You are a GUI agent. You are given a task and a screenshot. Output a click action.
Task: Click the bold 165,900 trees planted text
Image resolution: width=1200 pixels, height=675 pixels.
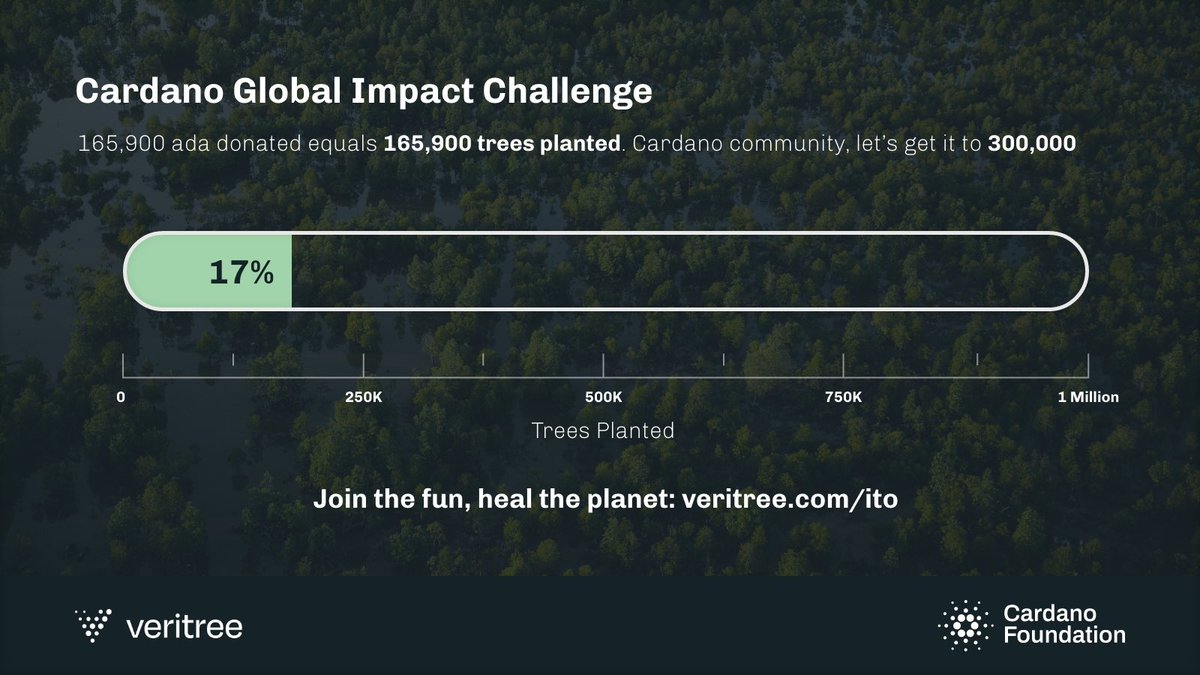pos(502,143)
